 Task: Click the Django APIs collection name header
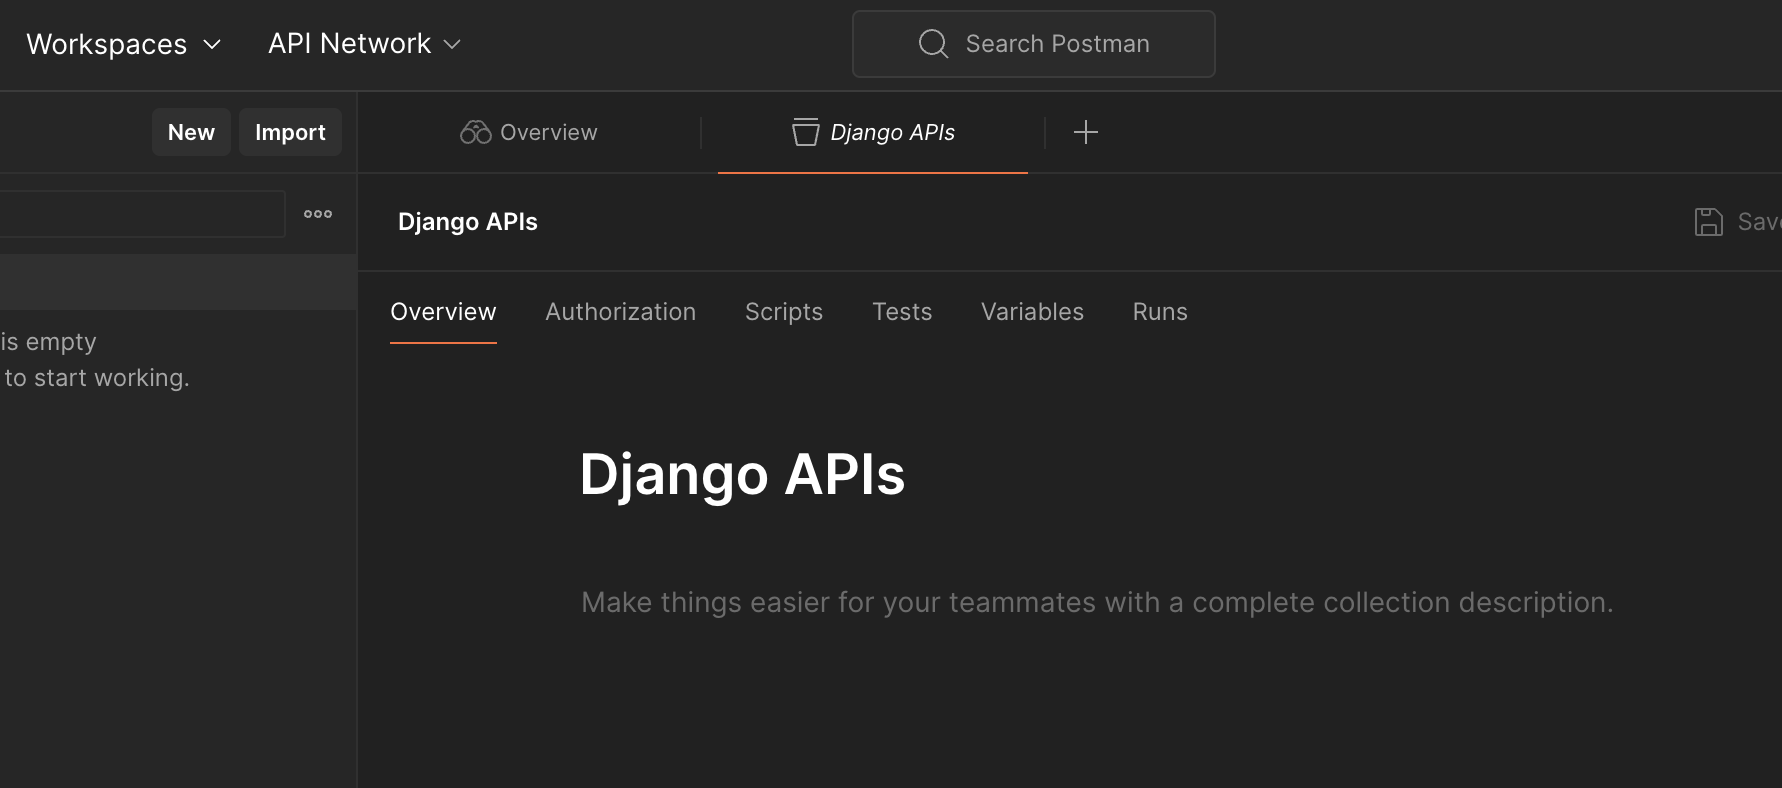coord(468,222)
